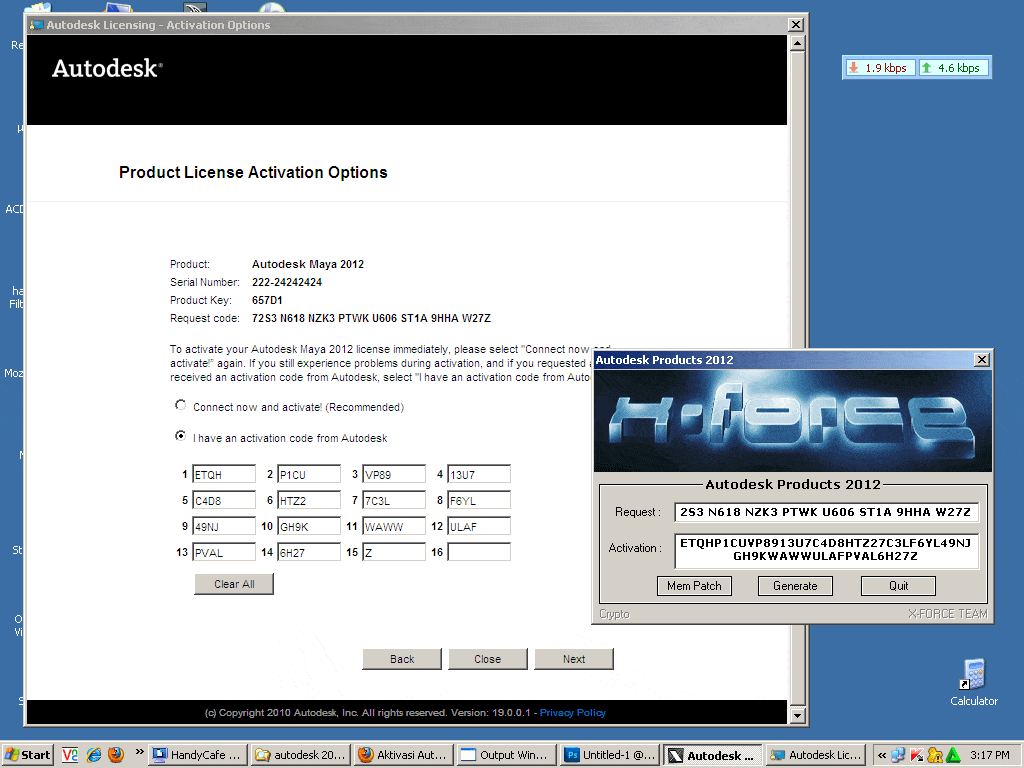Open the Privacy Policy link
Screen dimensions: 1024x768
572,712
